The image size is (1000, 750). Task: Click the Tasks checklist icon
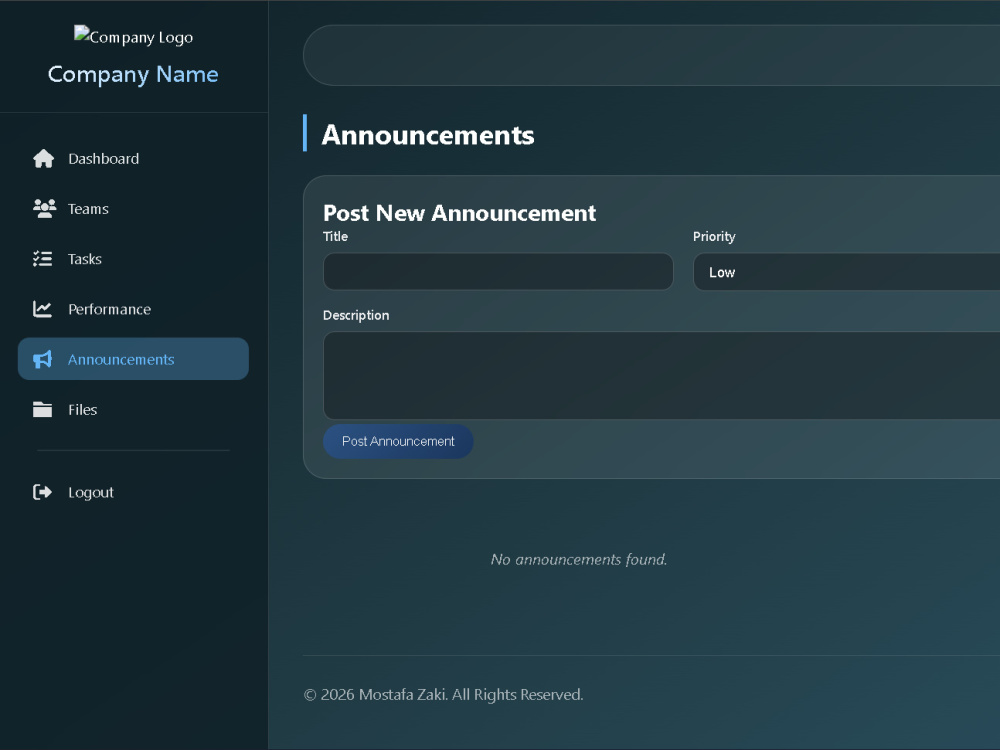[43, 259]
